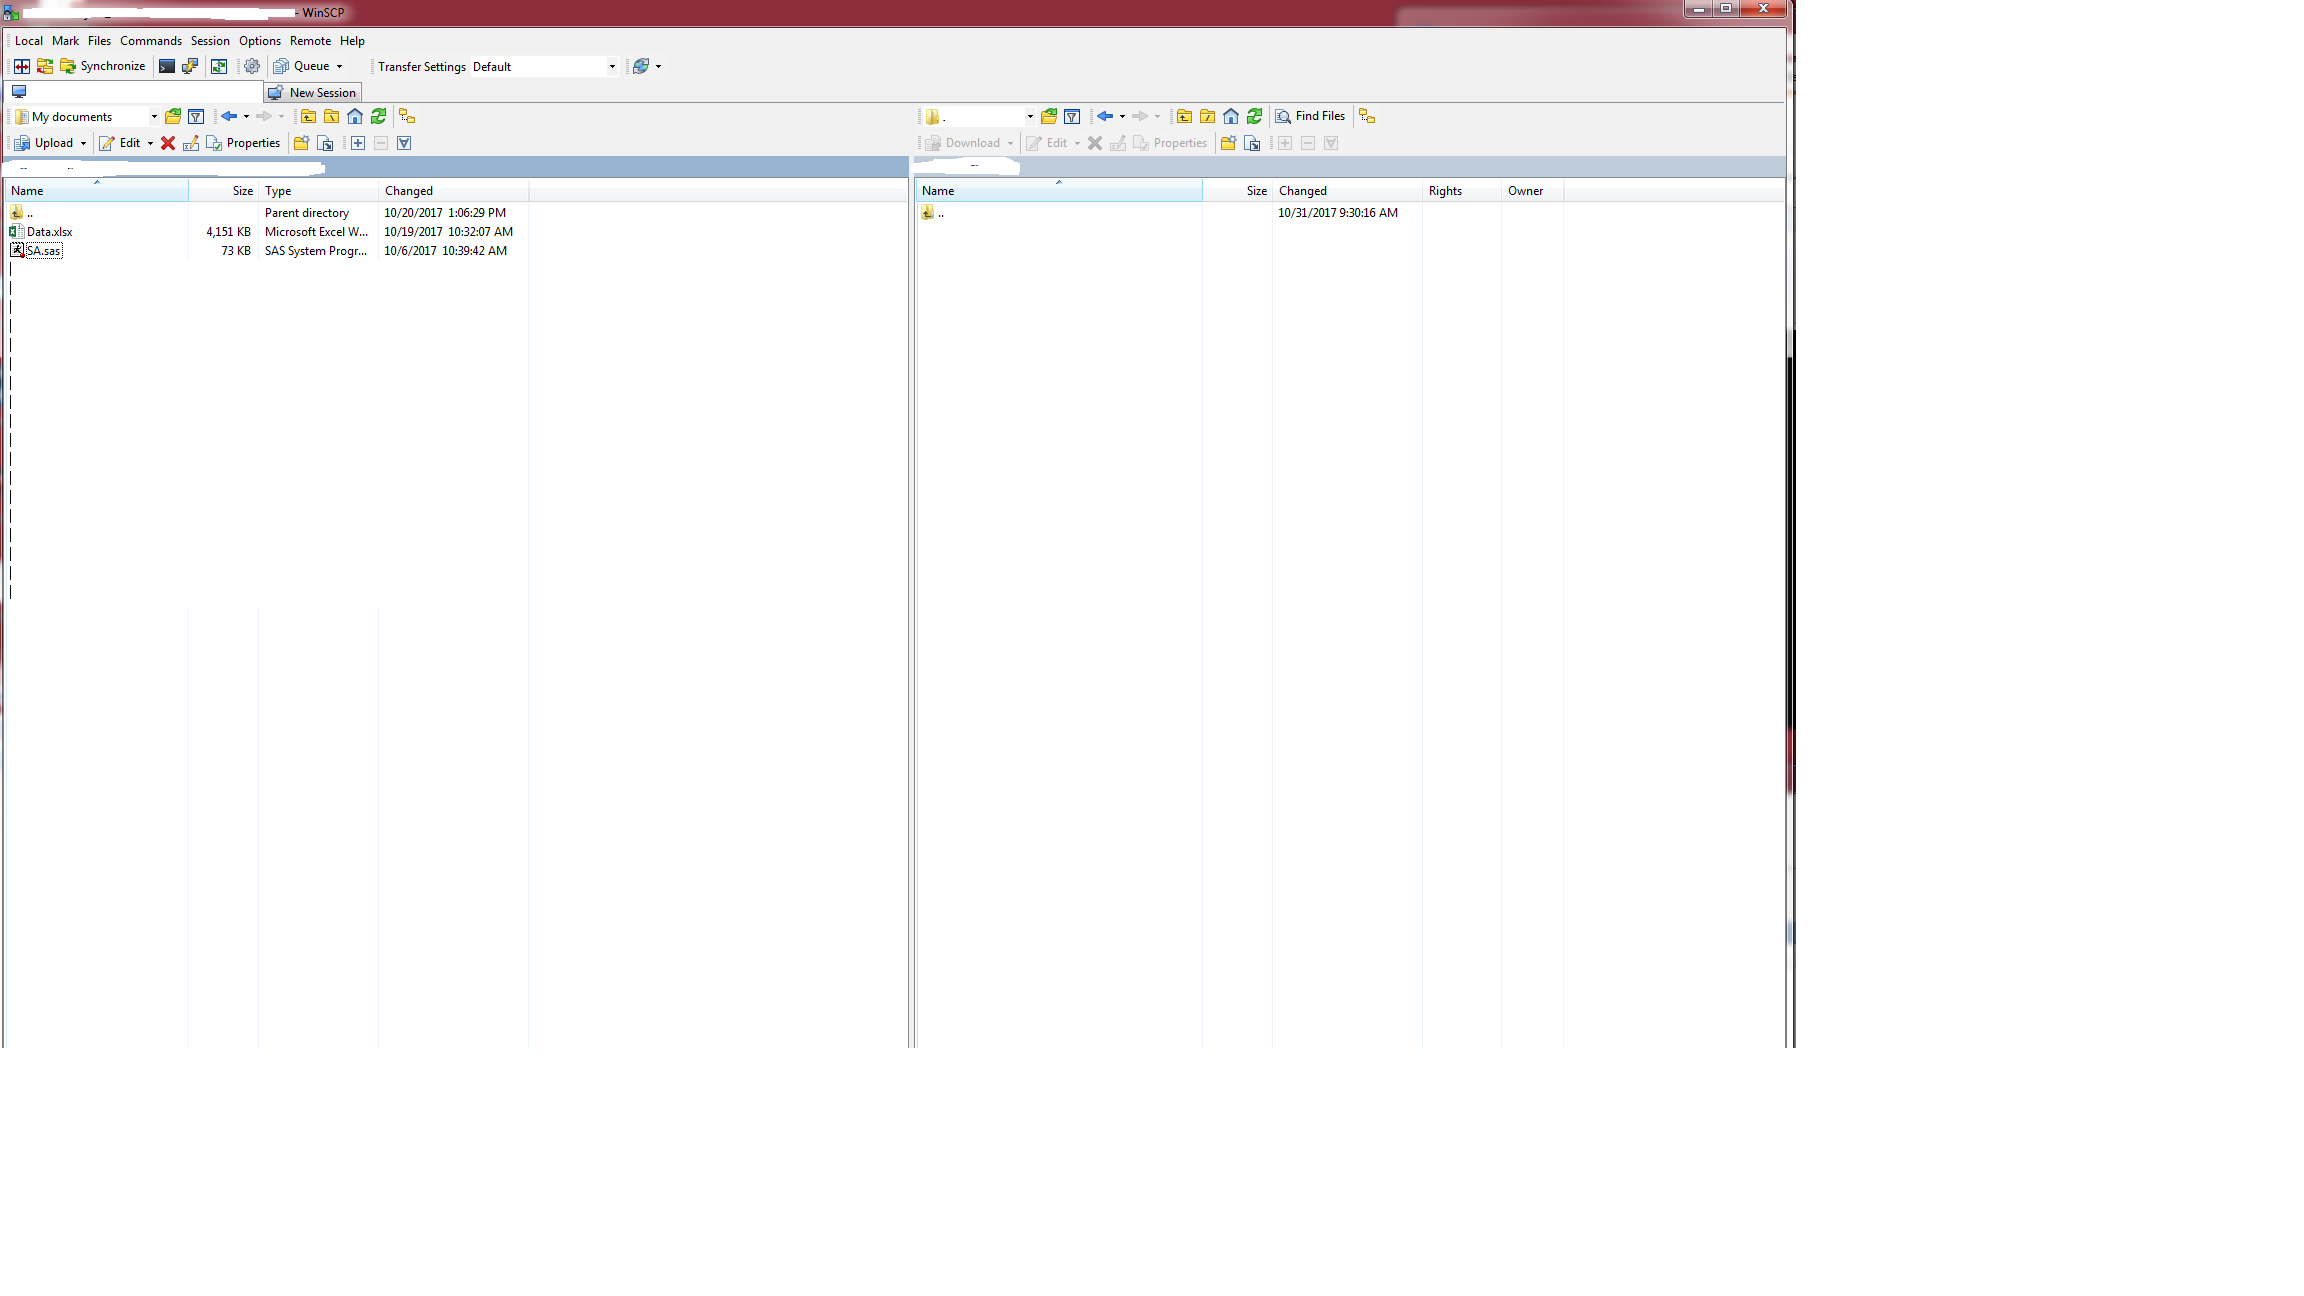Click the Synchronize toolbar button
2304x1296 pixels.
pyautogui.click(x=103, y=66)
